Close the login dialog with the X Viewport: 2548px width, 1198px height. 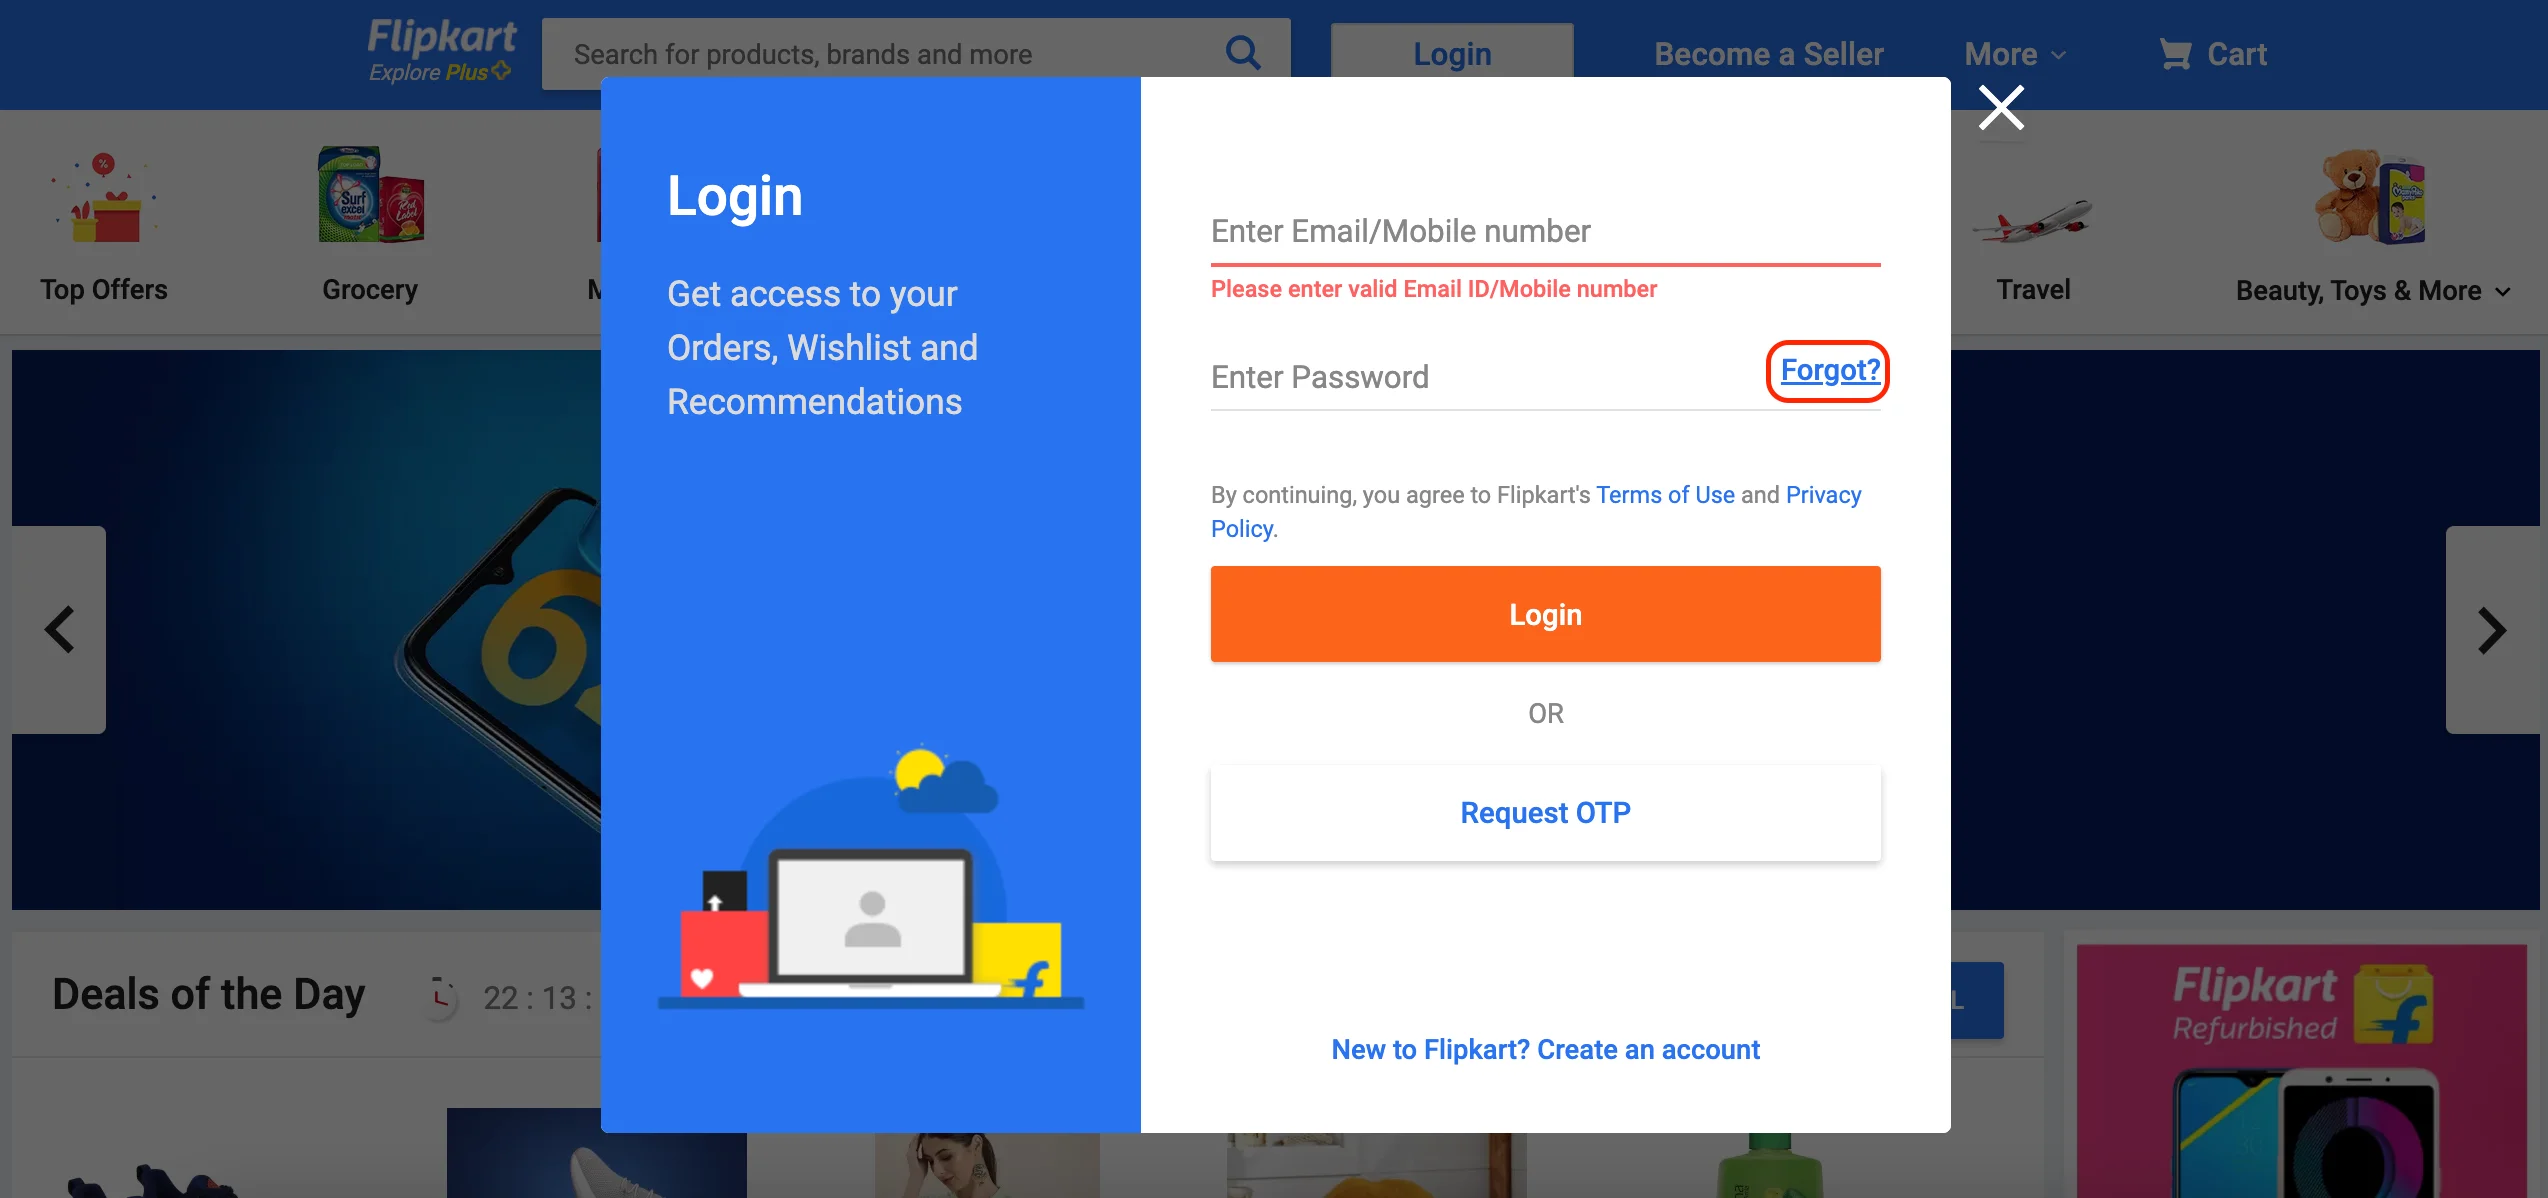[x=2001, y=108]
